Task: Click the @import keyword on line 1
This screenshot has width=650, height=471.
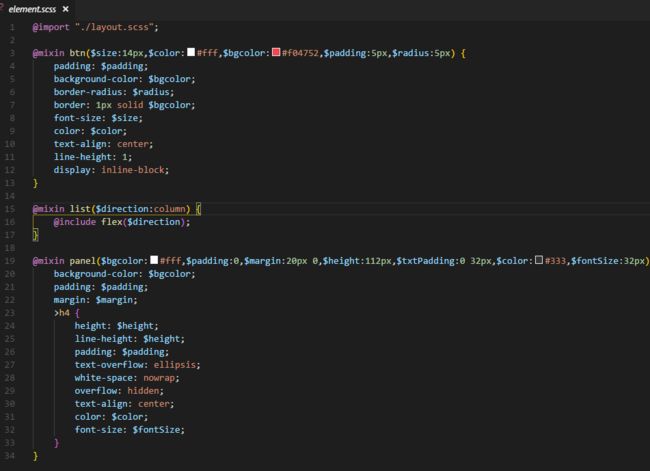Action: click(51, 27)
